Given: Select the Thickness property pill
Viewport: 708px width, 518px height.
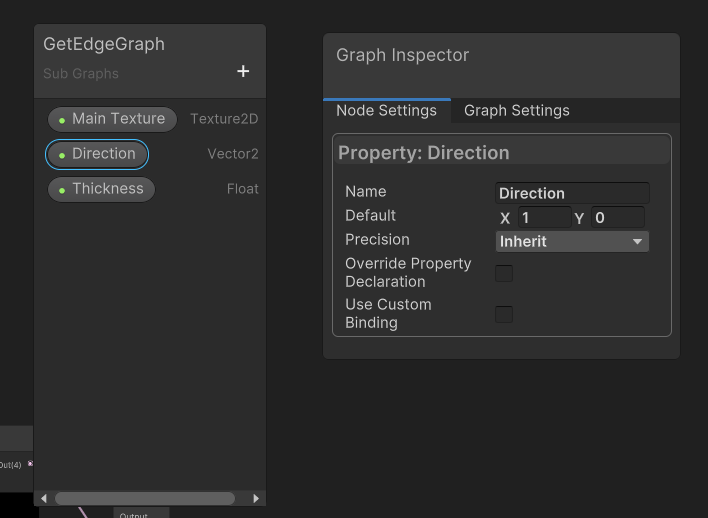Looking at the screenshot, I should [x=102, y=189].
